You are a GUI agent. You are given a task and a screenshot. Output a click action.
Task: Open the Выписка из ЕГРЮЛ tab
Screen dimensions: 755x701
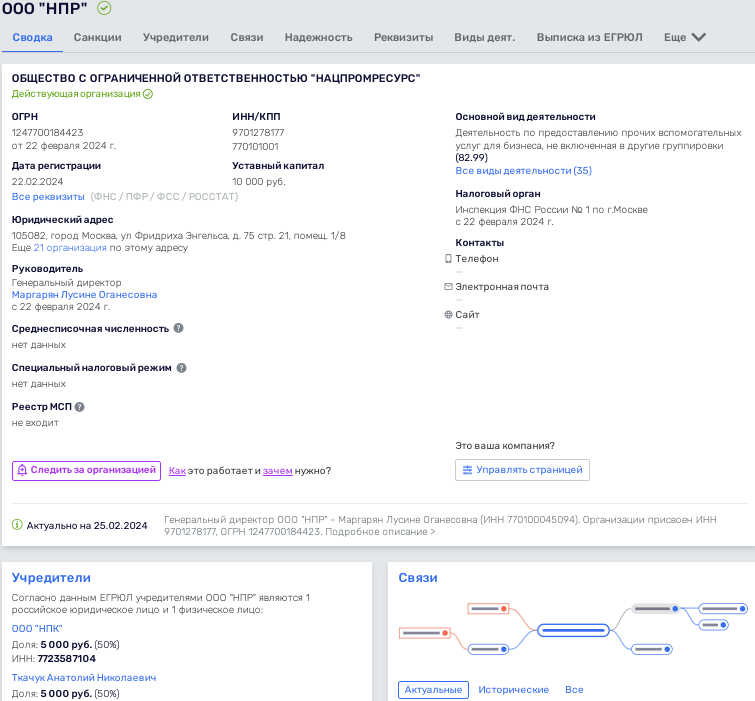point(589,37)
